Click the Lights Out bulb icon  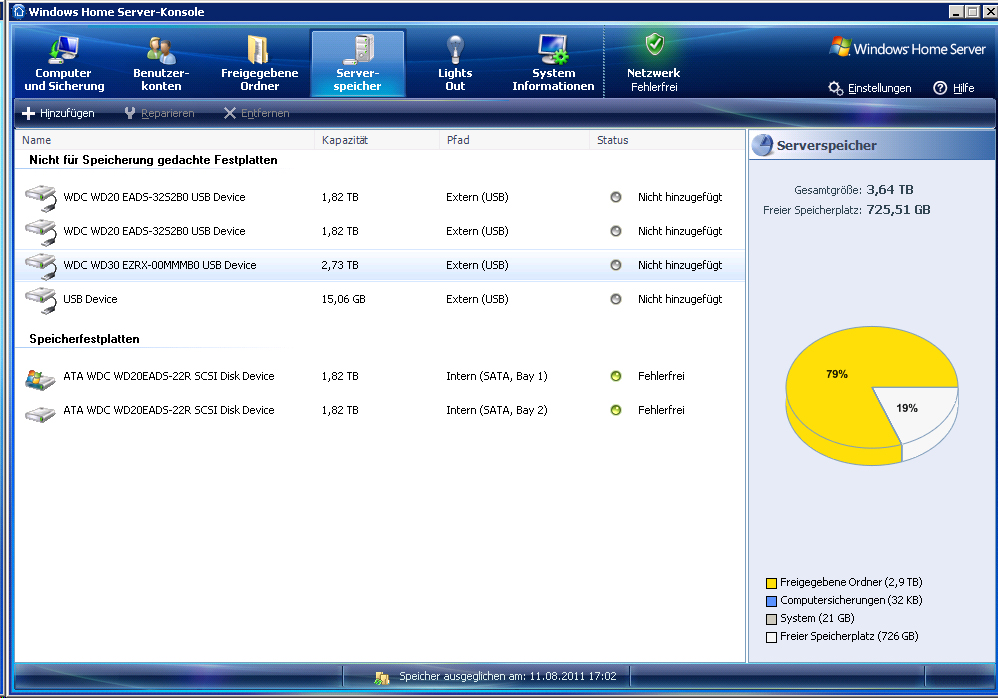click(455, 49)
